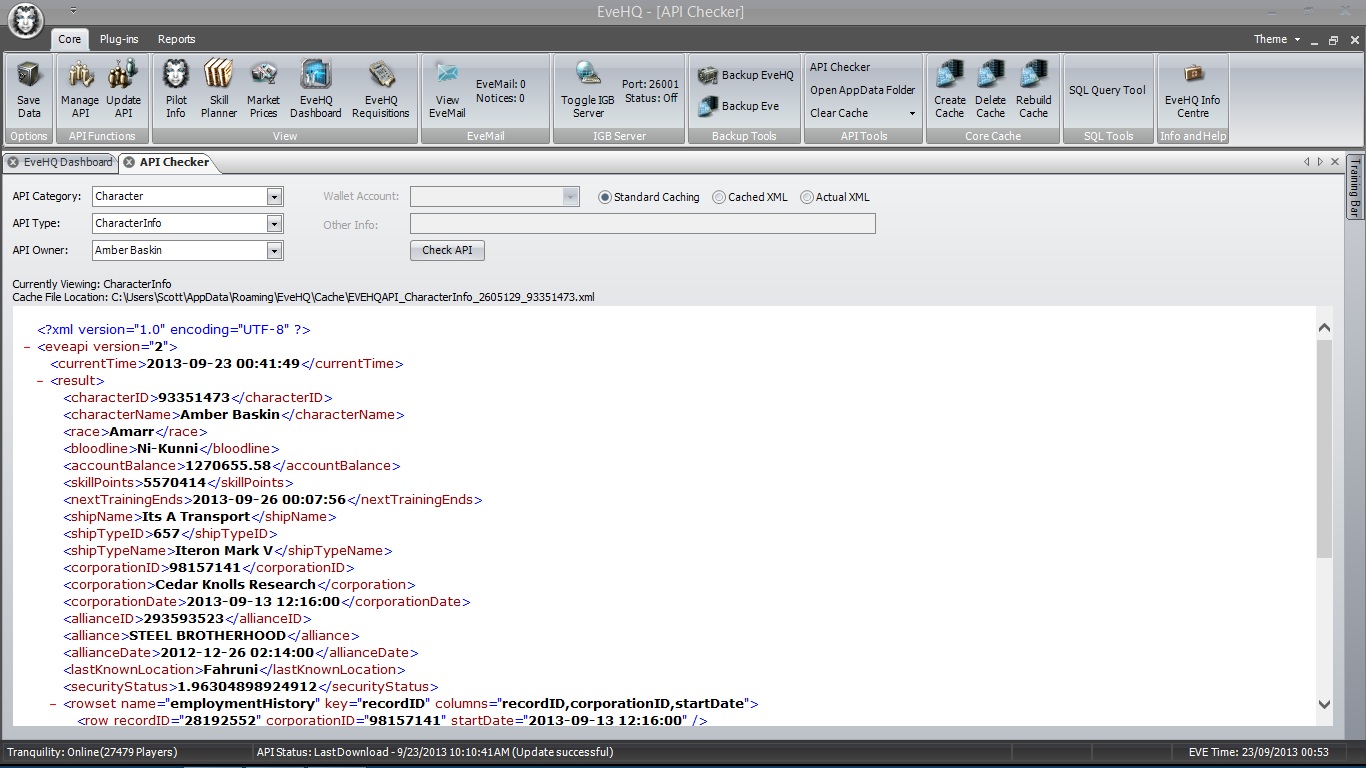Open the API Category dropdown
This screenshot has width=1366, height=768.
click(274, 197)
